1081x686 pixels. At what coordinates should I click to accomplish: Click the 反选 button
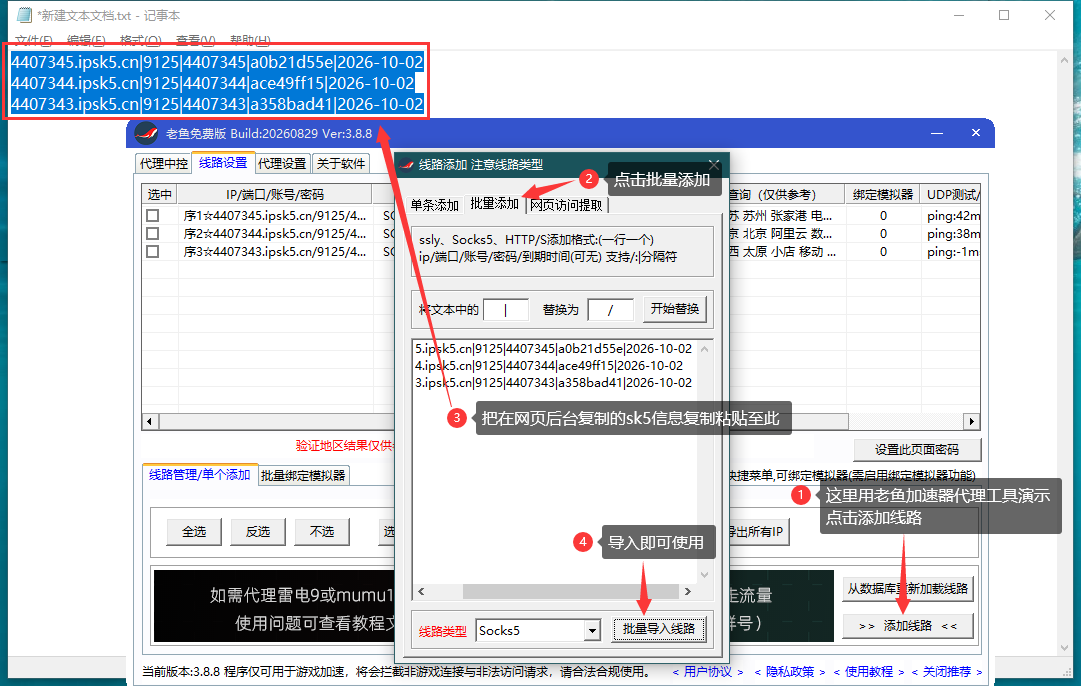(x=258, y=532)
